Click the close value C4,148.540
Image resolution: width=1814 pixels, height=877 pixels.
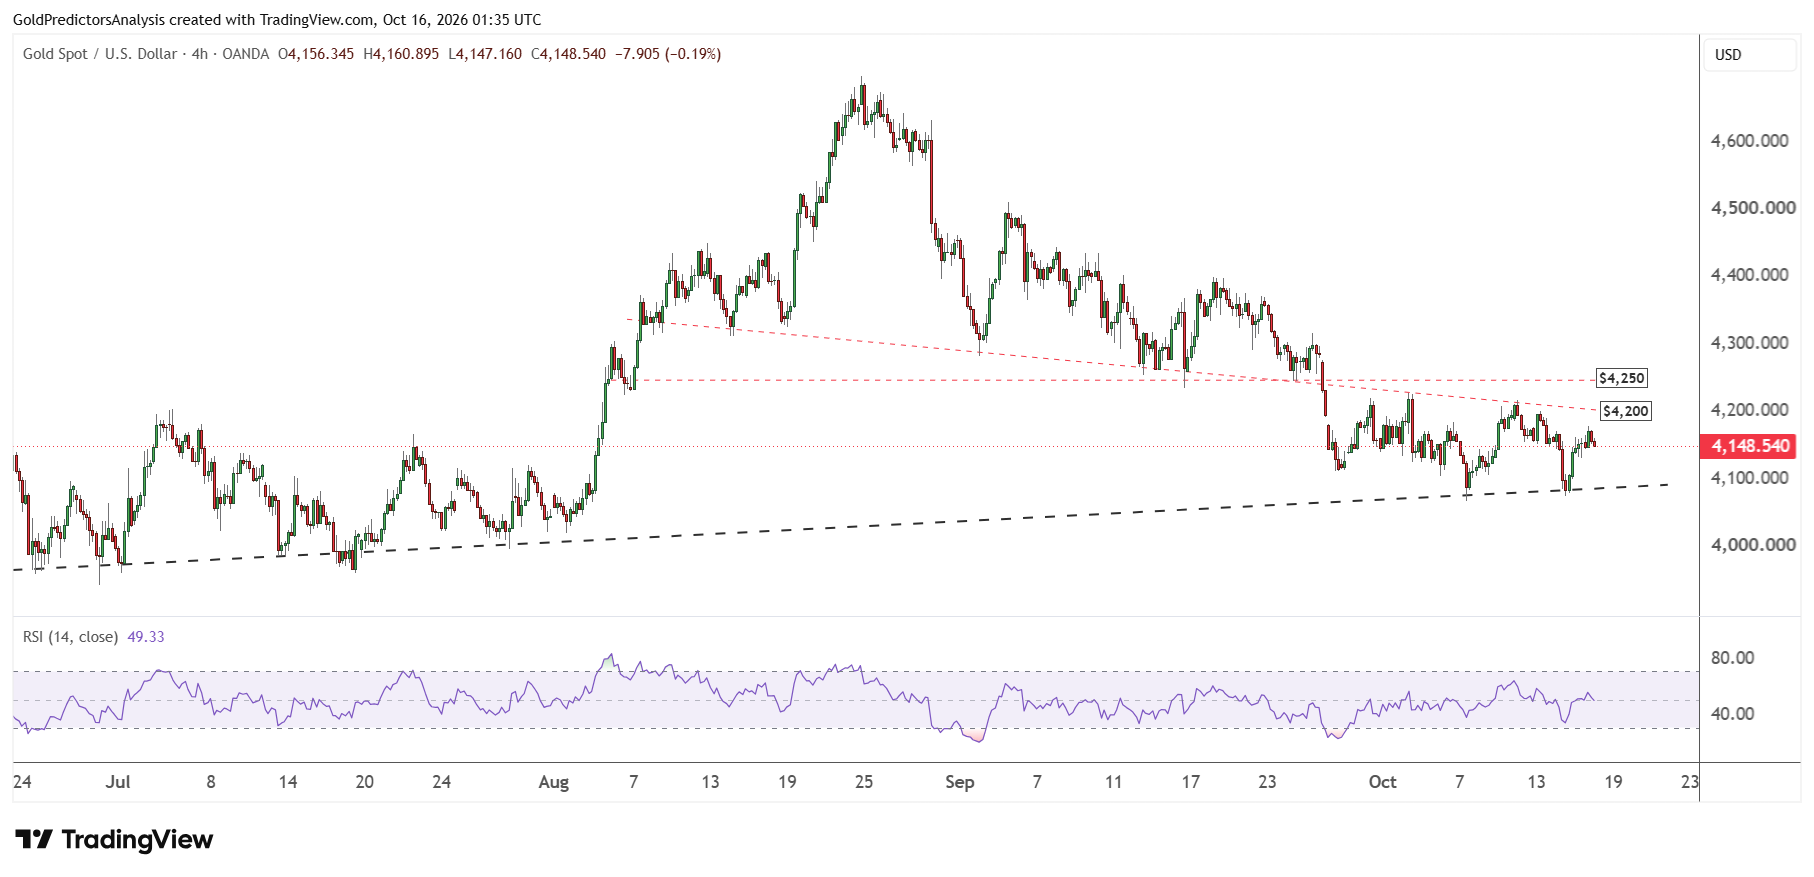pyautogui.click(x=568, y=54)
